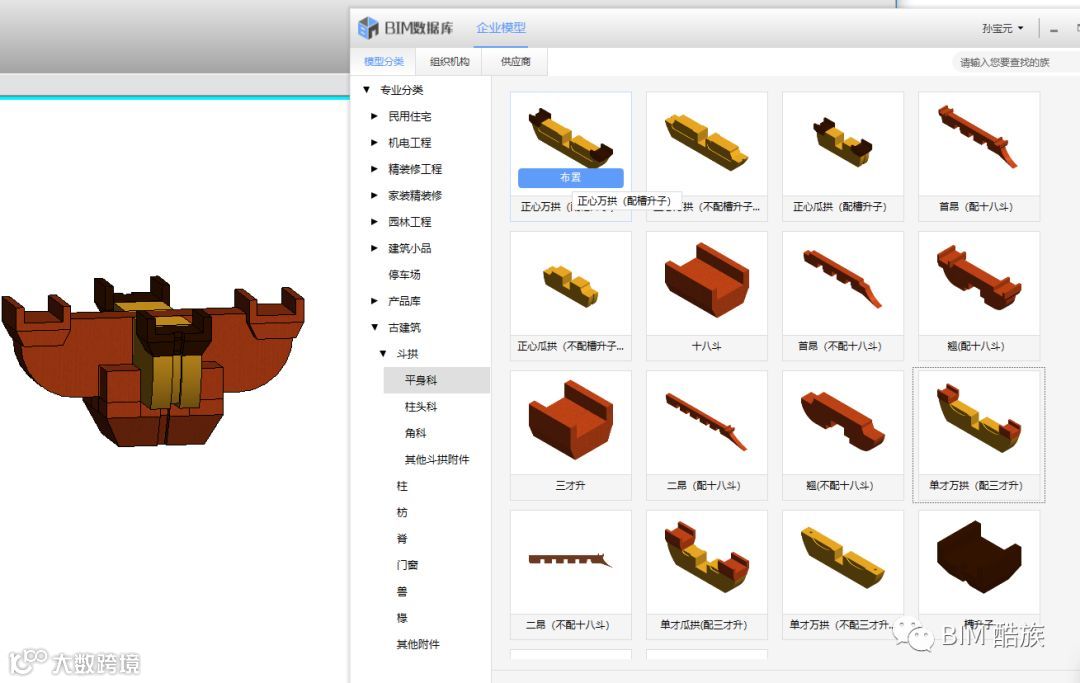Minimize the BIM数据库 window
Viewport: 1080px width, 683px height.
(x=1054, y=30)
